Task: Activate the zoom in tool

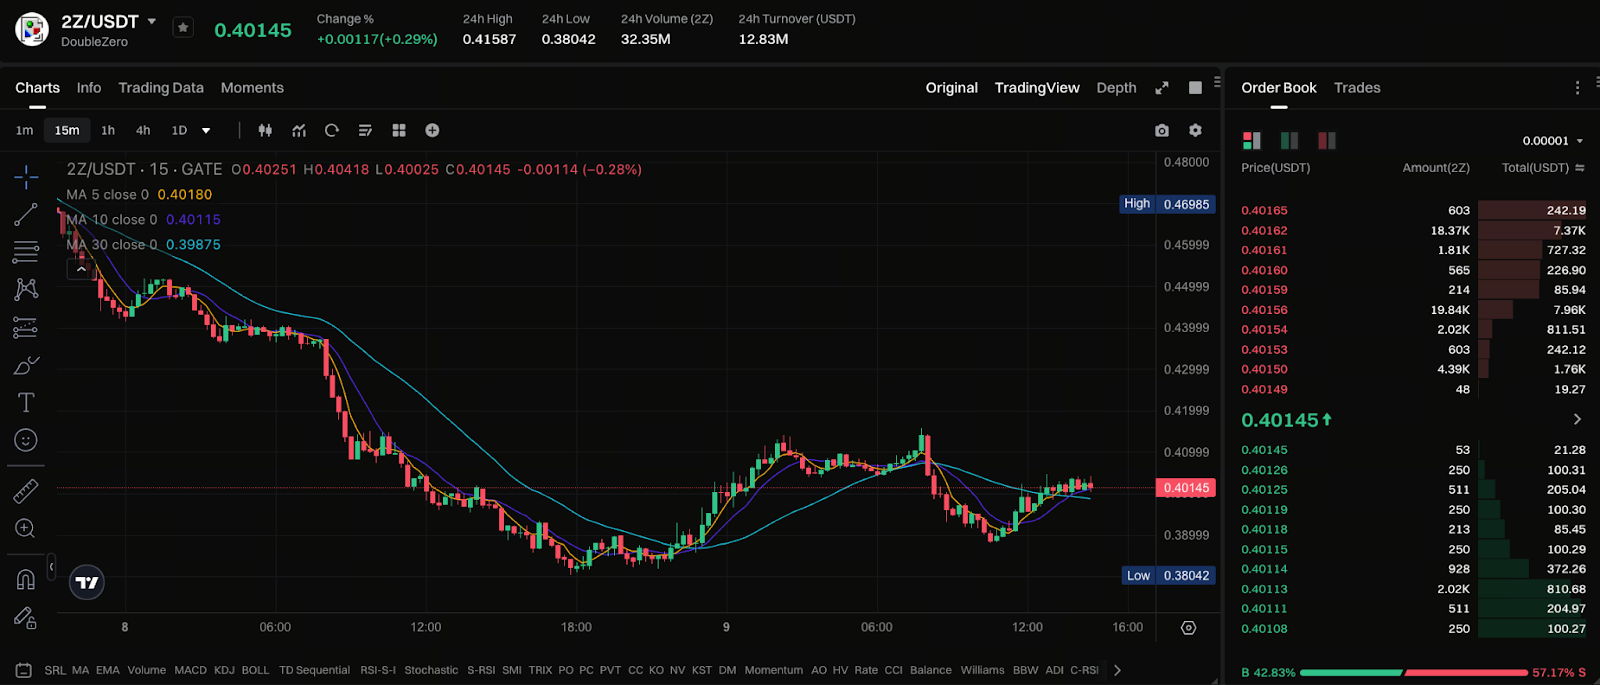Action: coord(26,528)
